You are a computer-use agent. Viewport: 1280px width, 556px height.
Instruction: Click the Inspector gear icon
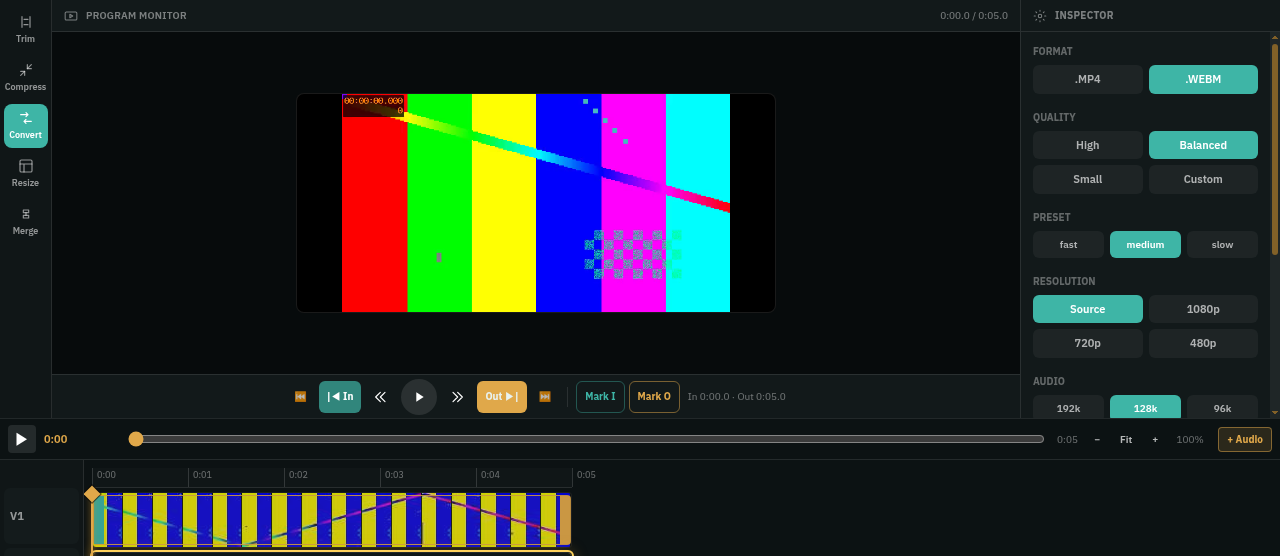coord(1040,16)
